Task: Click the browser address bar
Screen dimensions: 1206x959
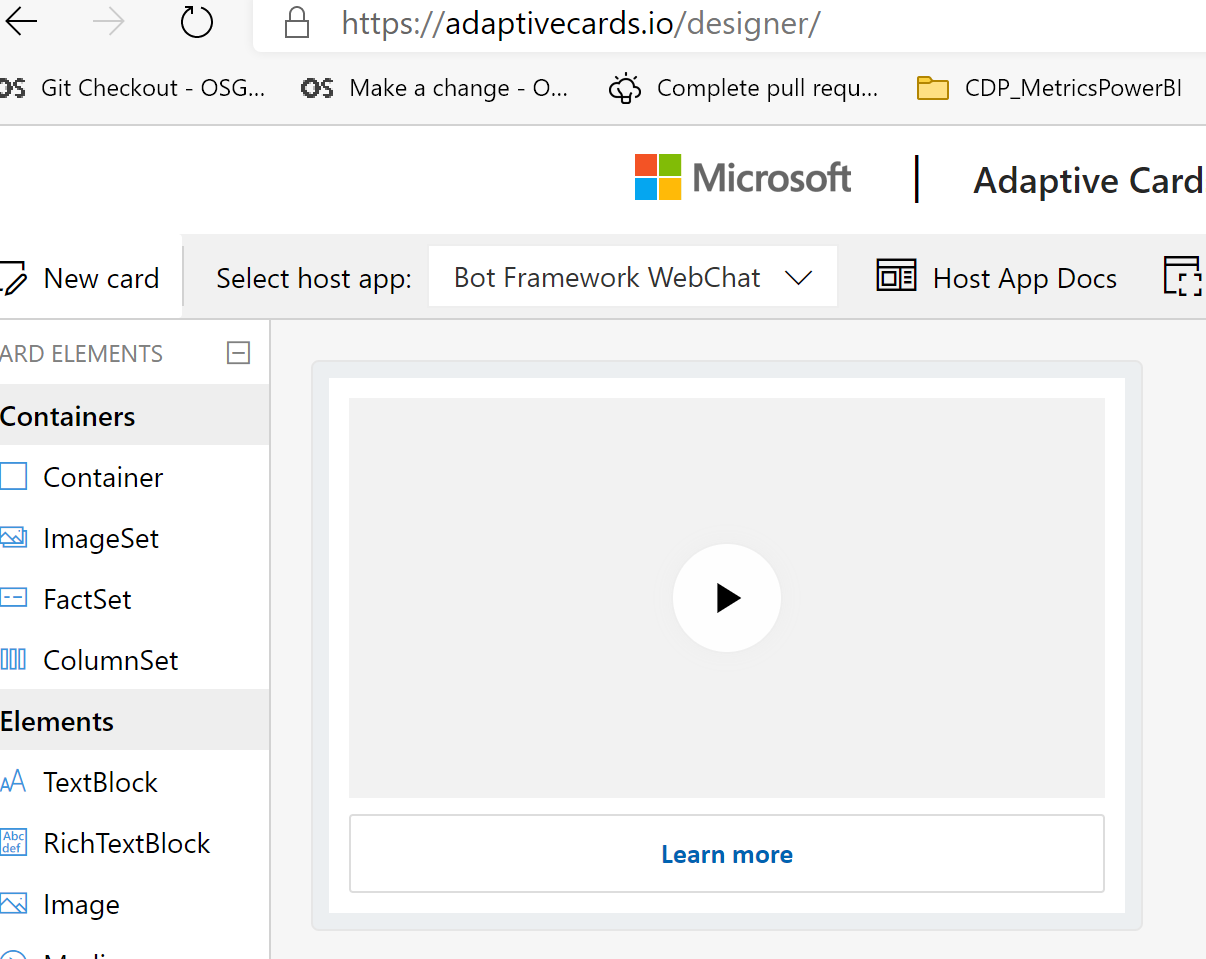Action: pyautogui.click(x=600, y=23)
